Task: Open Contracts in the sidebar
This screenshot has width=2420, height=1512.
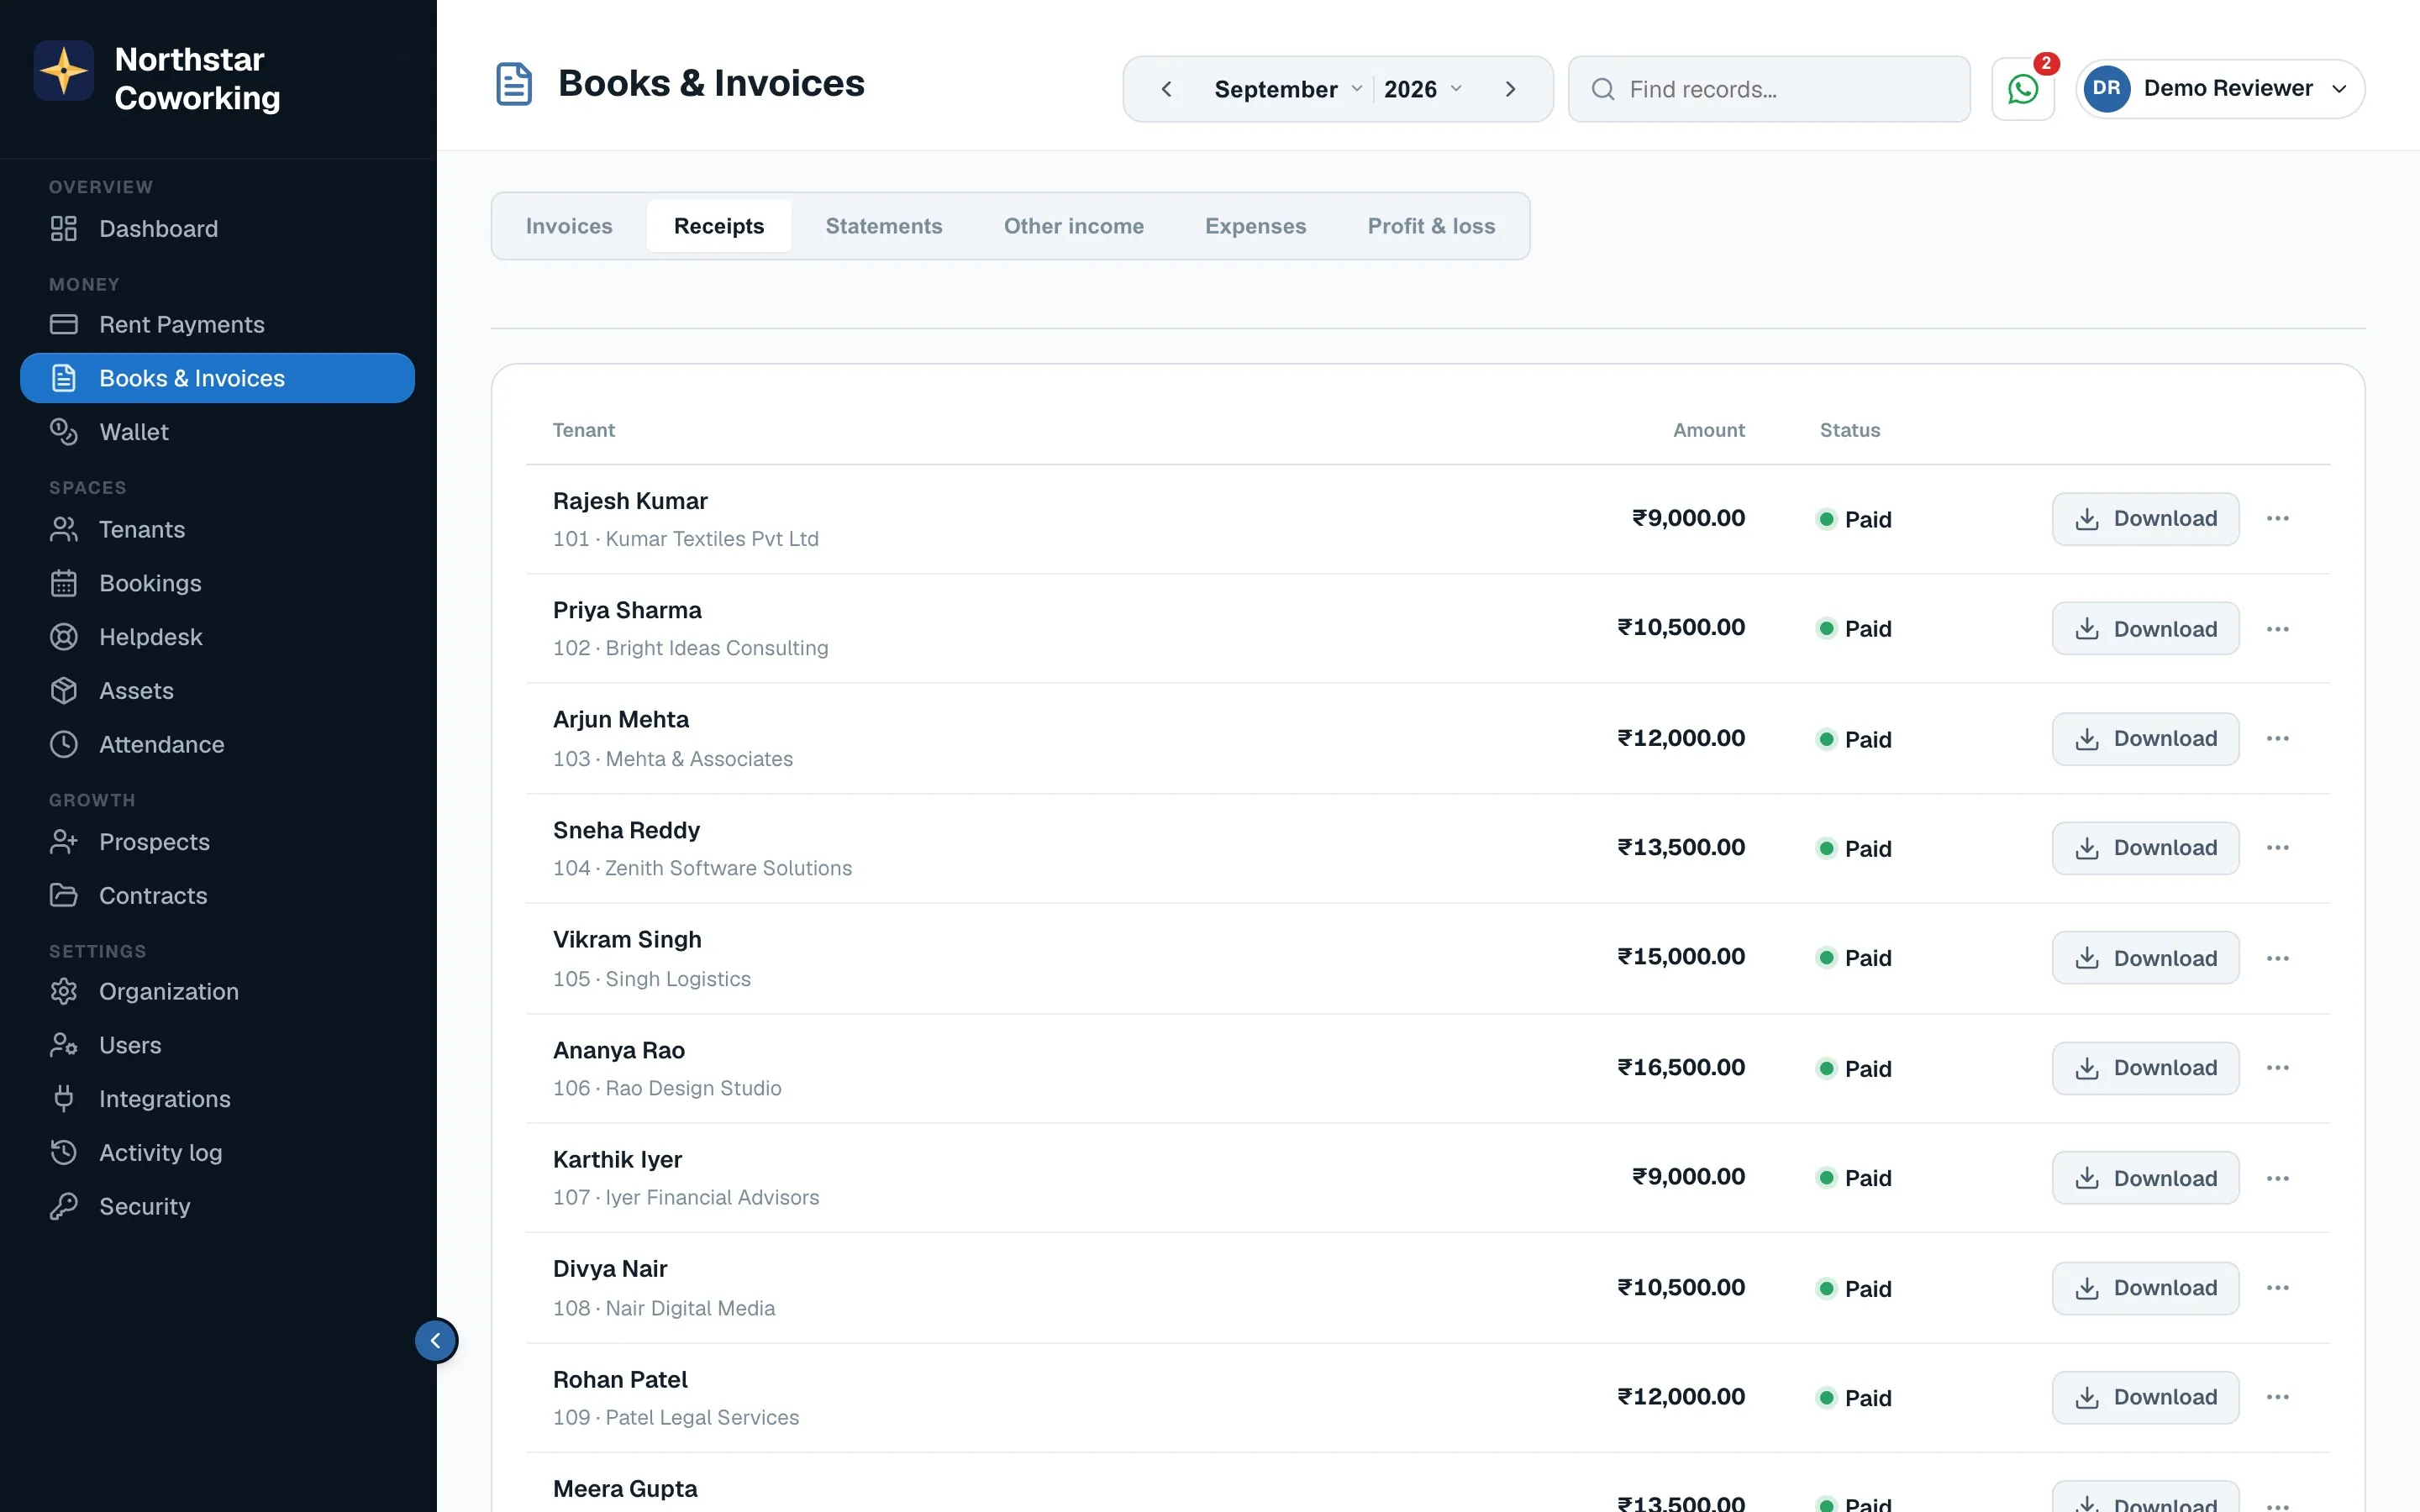Action: 217,895
